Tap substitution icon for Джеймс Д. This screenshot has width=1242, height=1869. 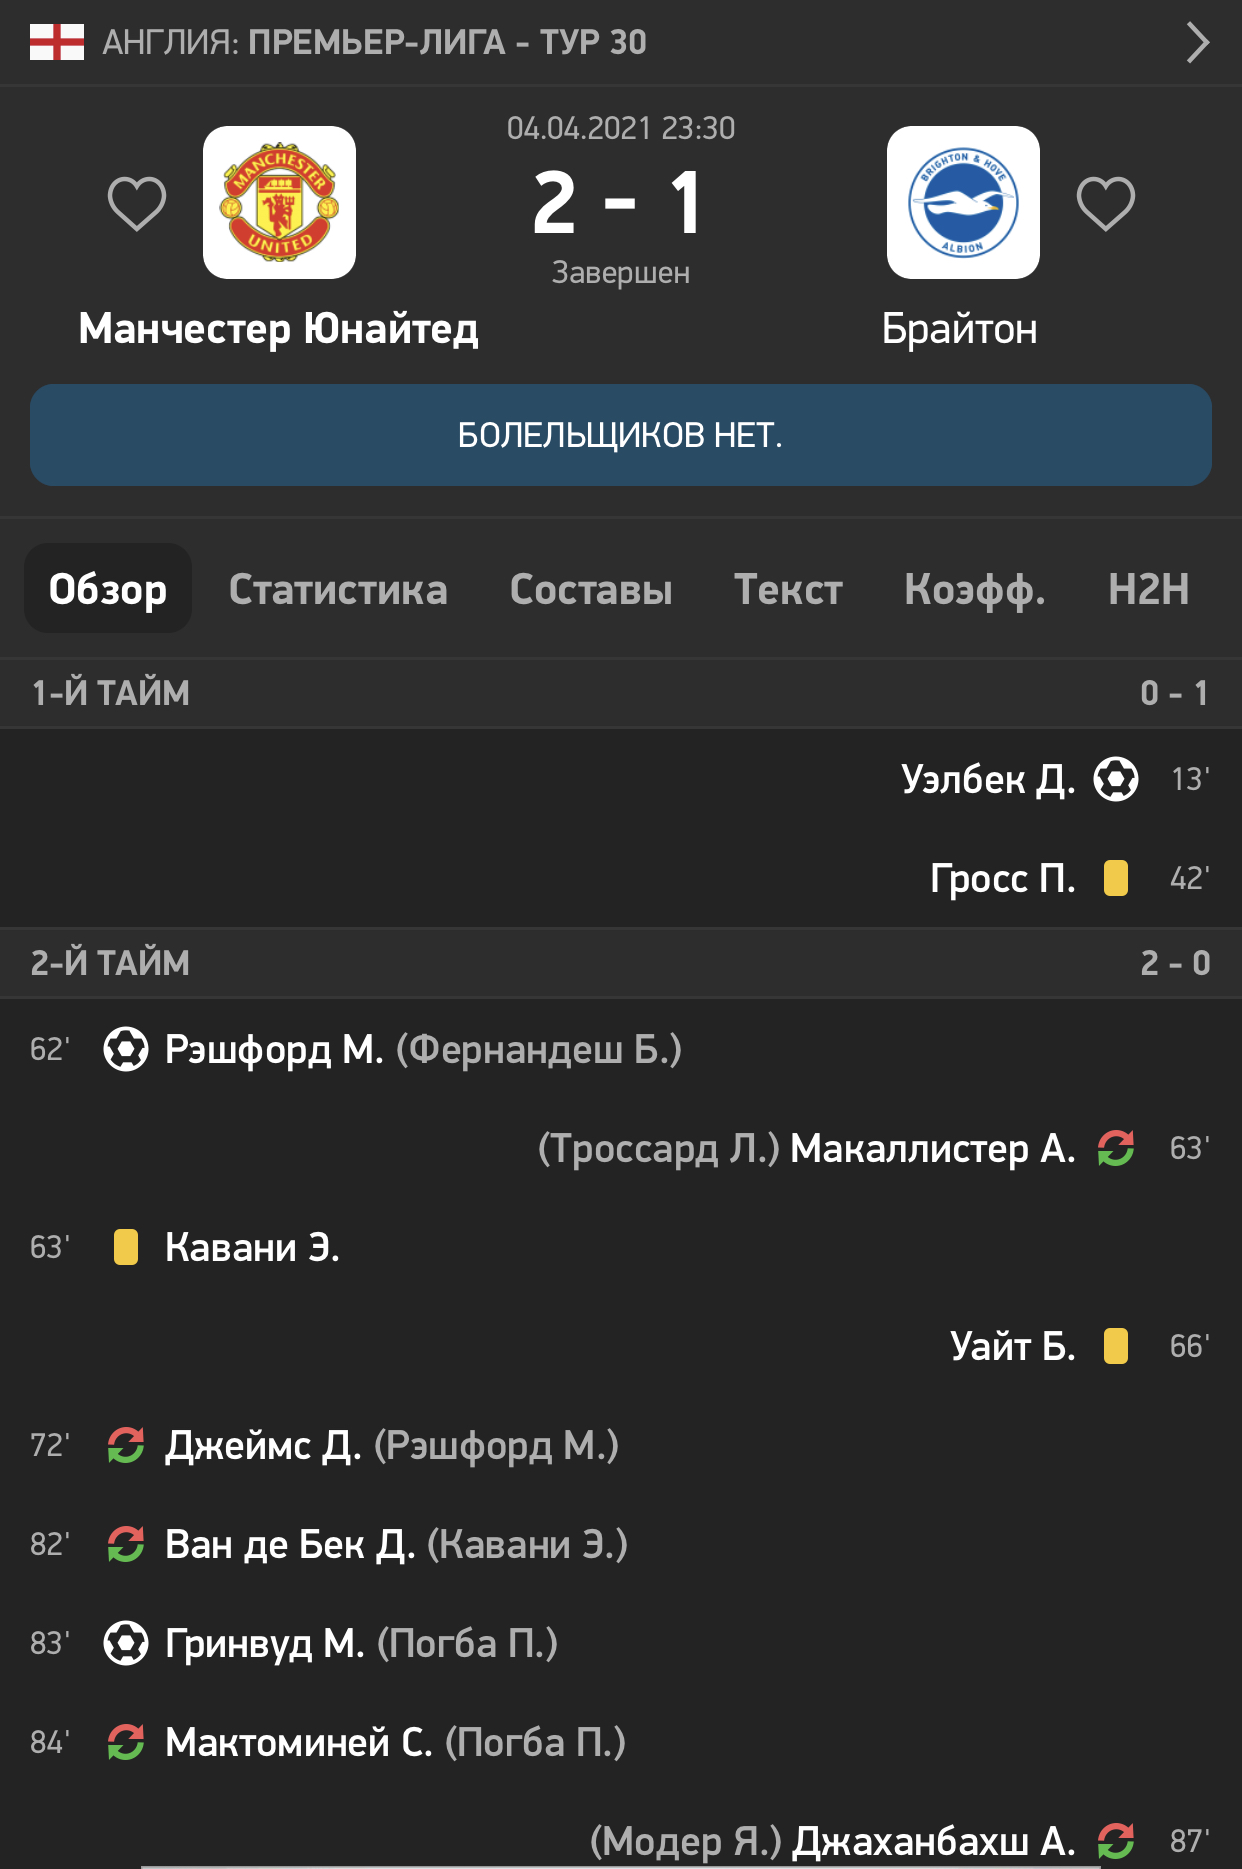pos(126,1445)
